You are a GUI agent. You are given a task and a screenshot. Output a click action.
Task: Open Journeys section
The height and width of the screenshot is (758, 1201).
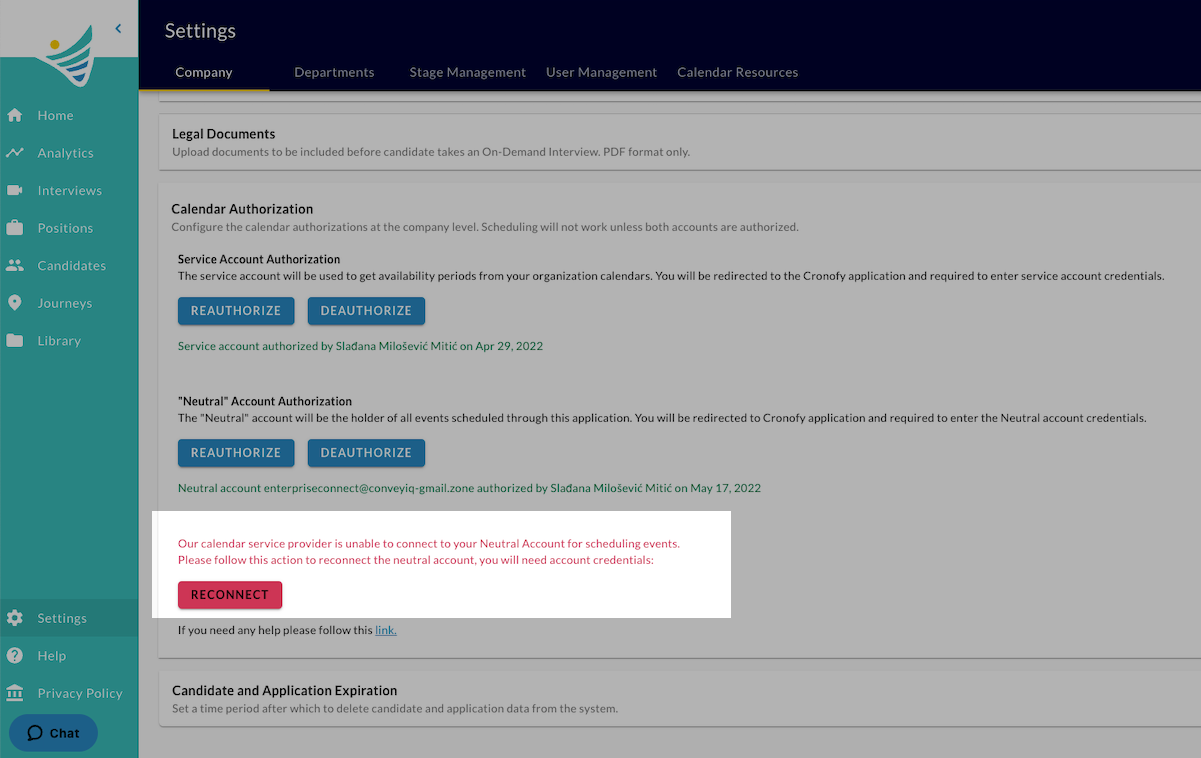point(65,303)
